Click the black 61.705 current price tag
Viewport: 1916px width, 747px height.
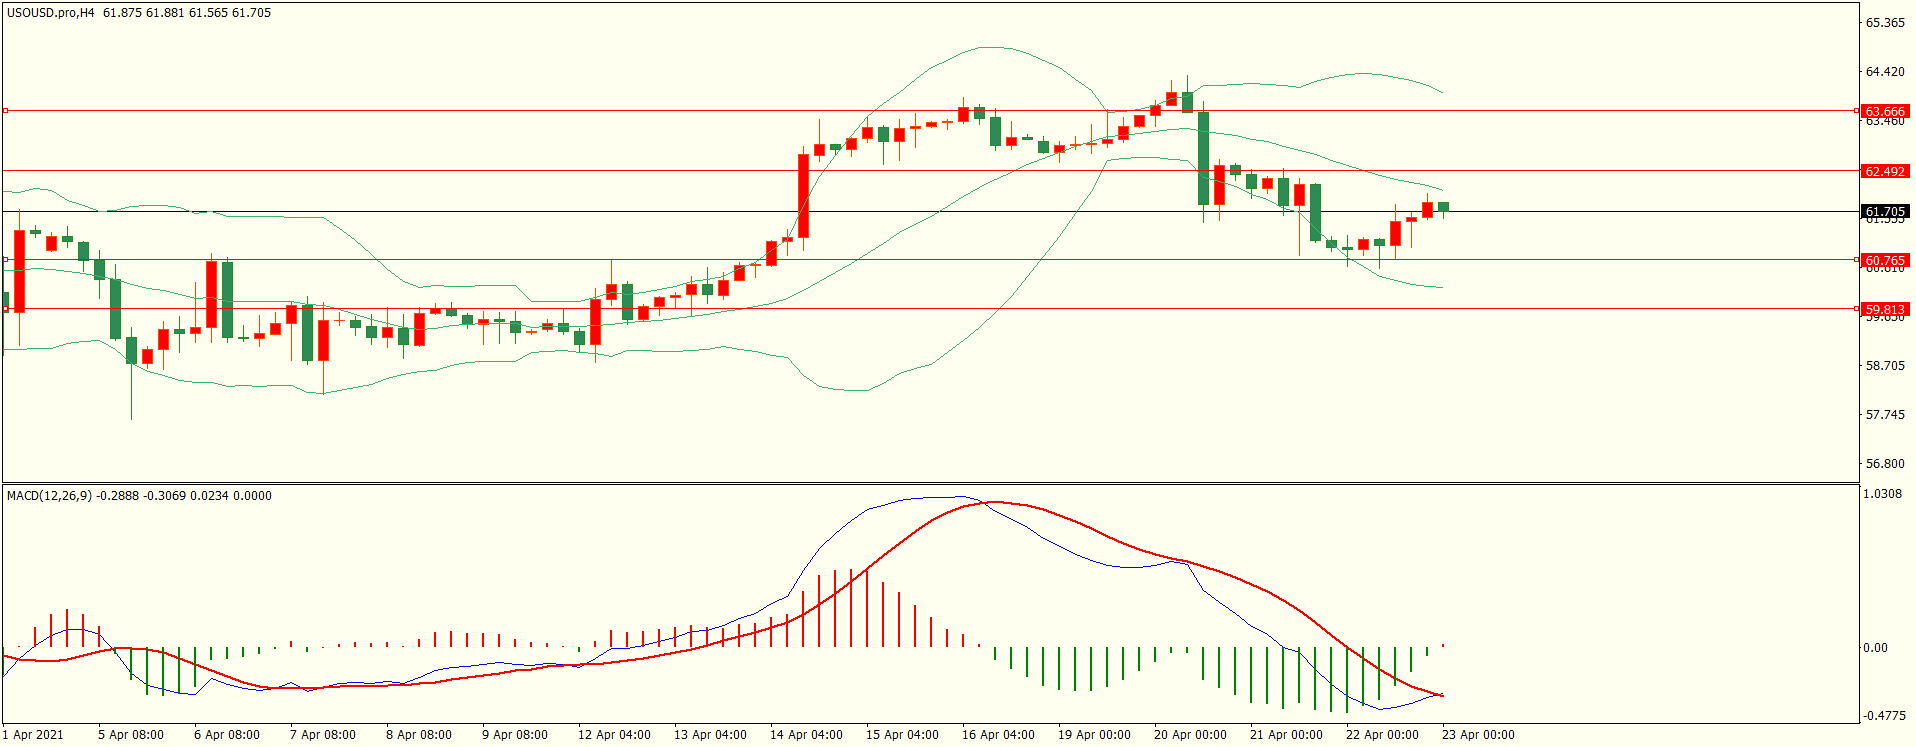point(1885,211)
